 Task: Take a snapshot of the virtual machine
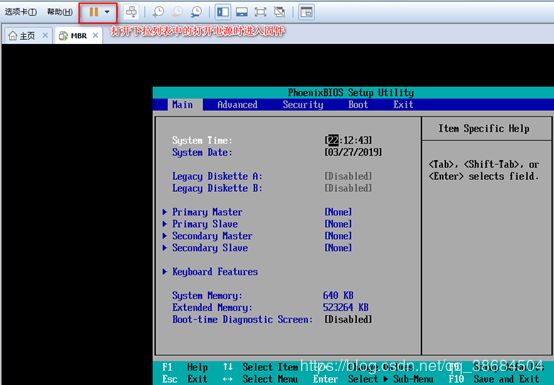158,12
